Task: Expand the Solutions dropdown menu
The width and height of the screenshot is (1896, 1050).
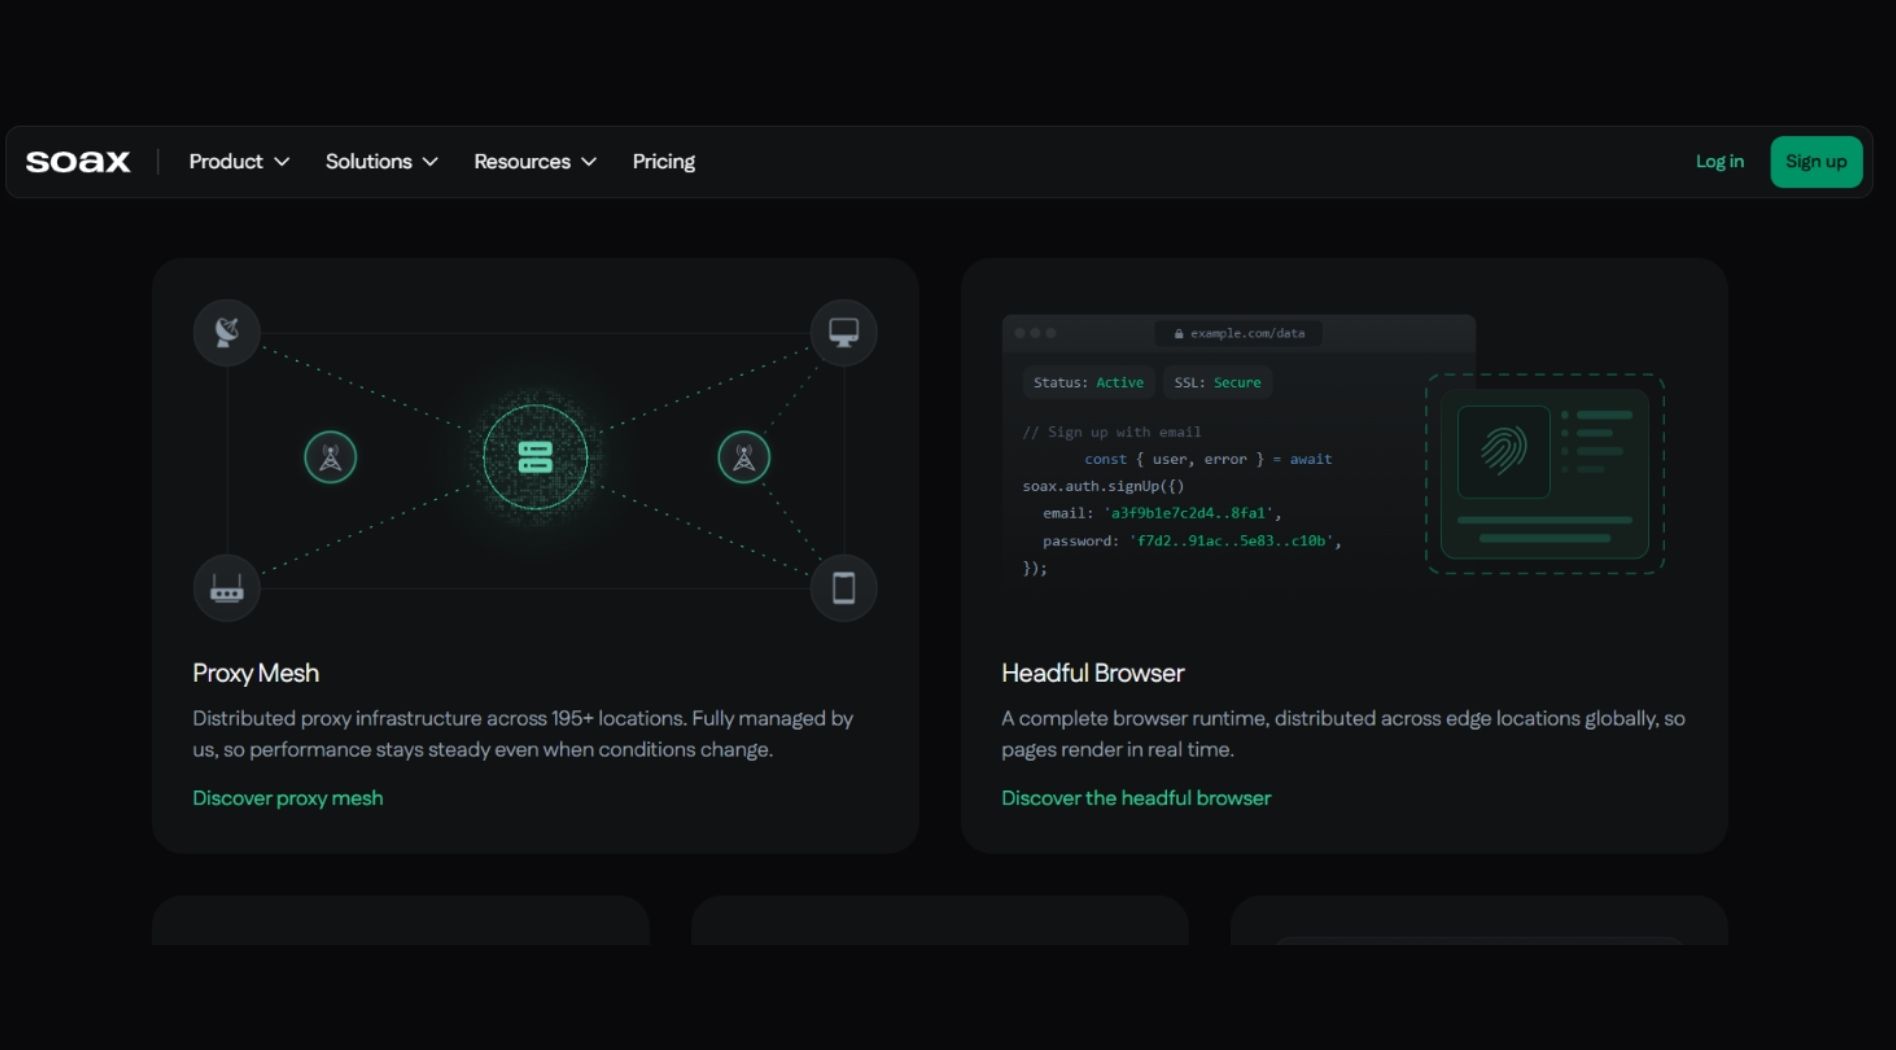Action: pos(382,162)
